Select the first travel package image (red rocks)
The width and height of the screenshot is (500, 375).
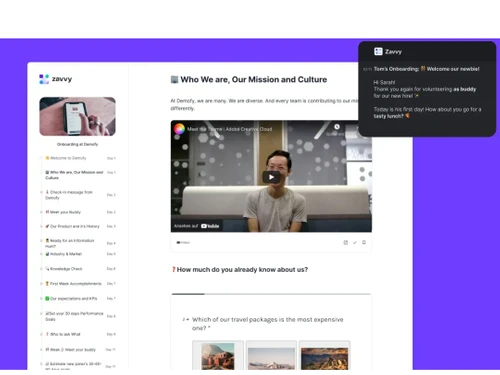[x=218, y=355]
